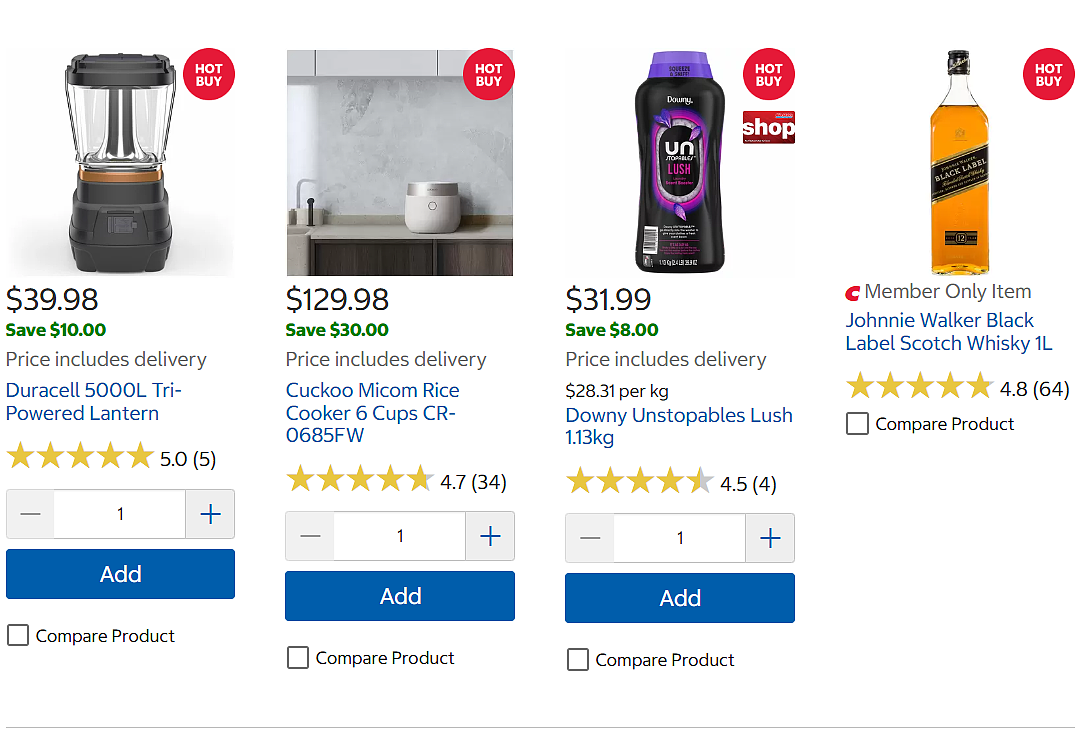Image resolution: width=1080 pixels, height=734 pixels.
Task: Increase quantity for Duracell lantern
Action: click(210, 514)
